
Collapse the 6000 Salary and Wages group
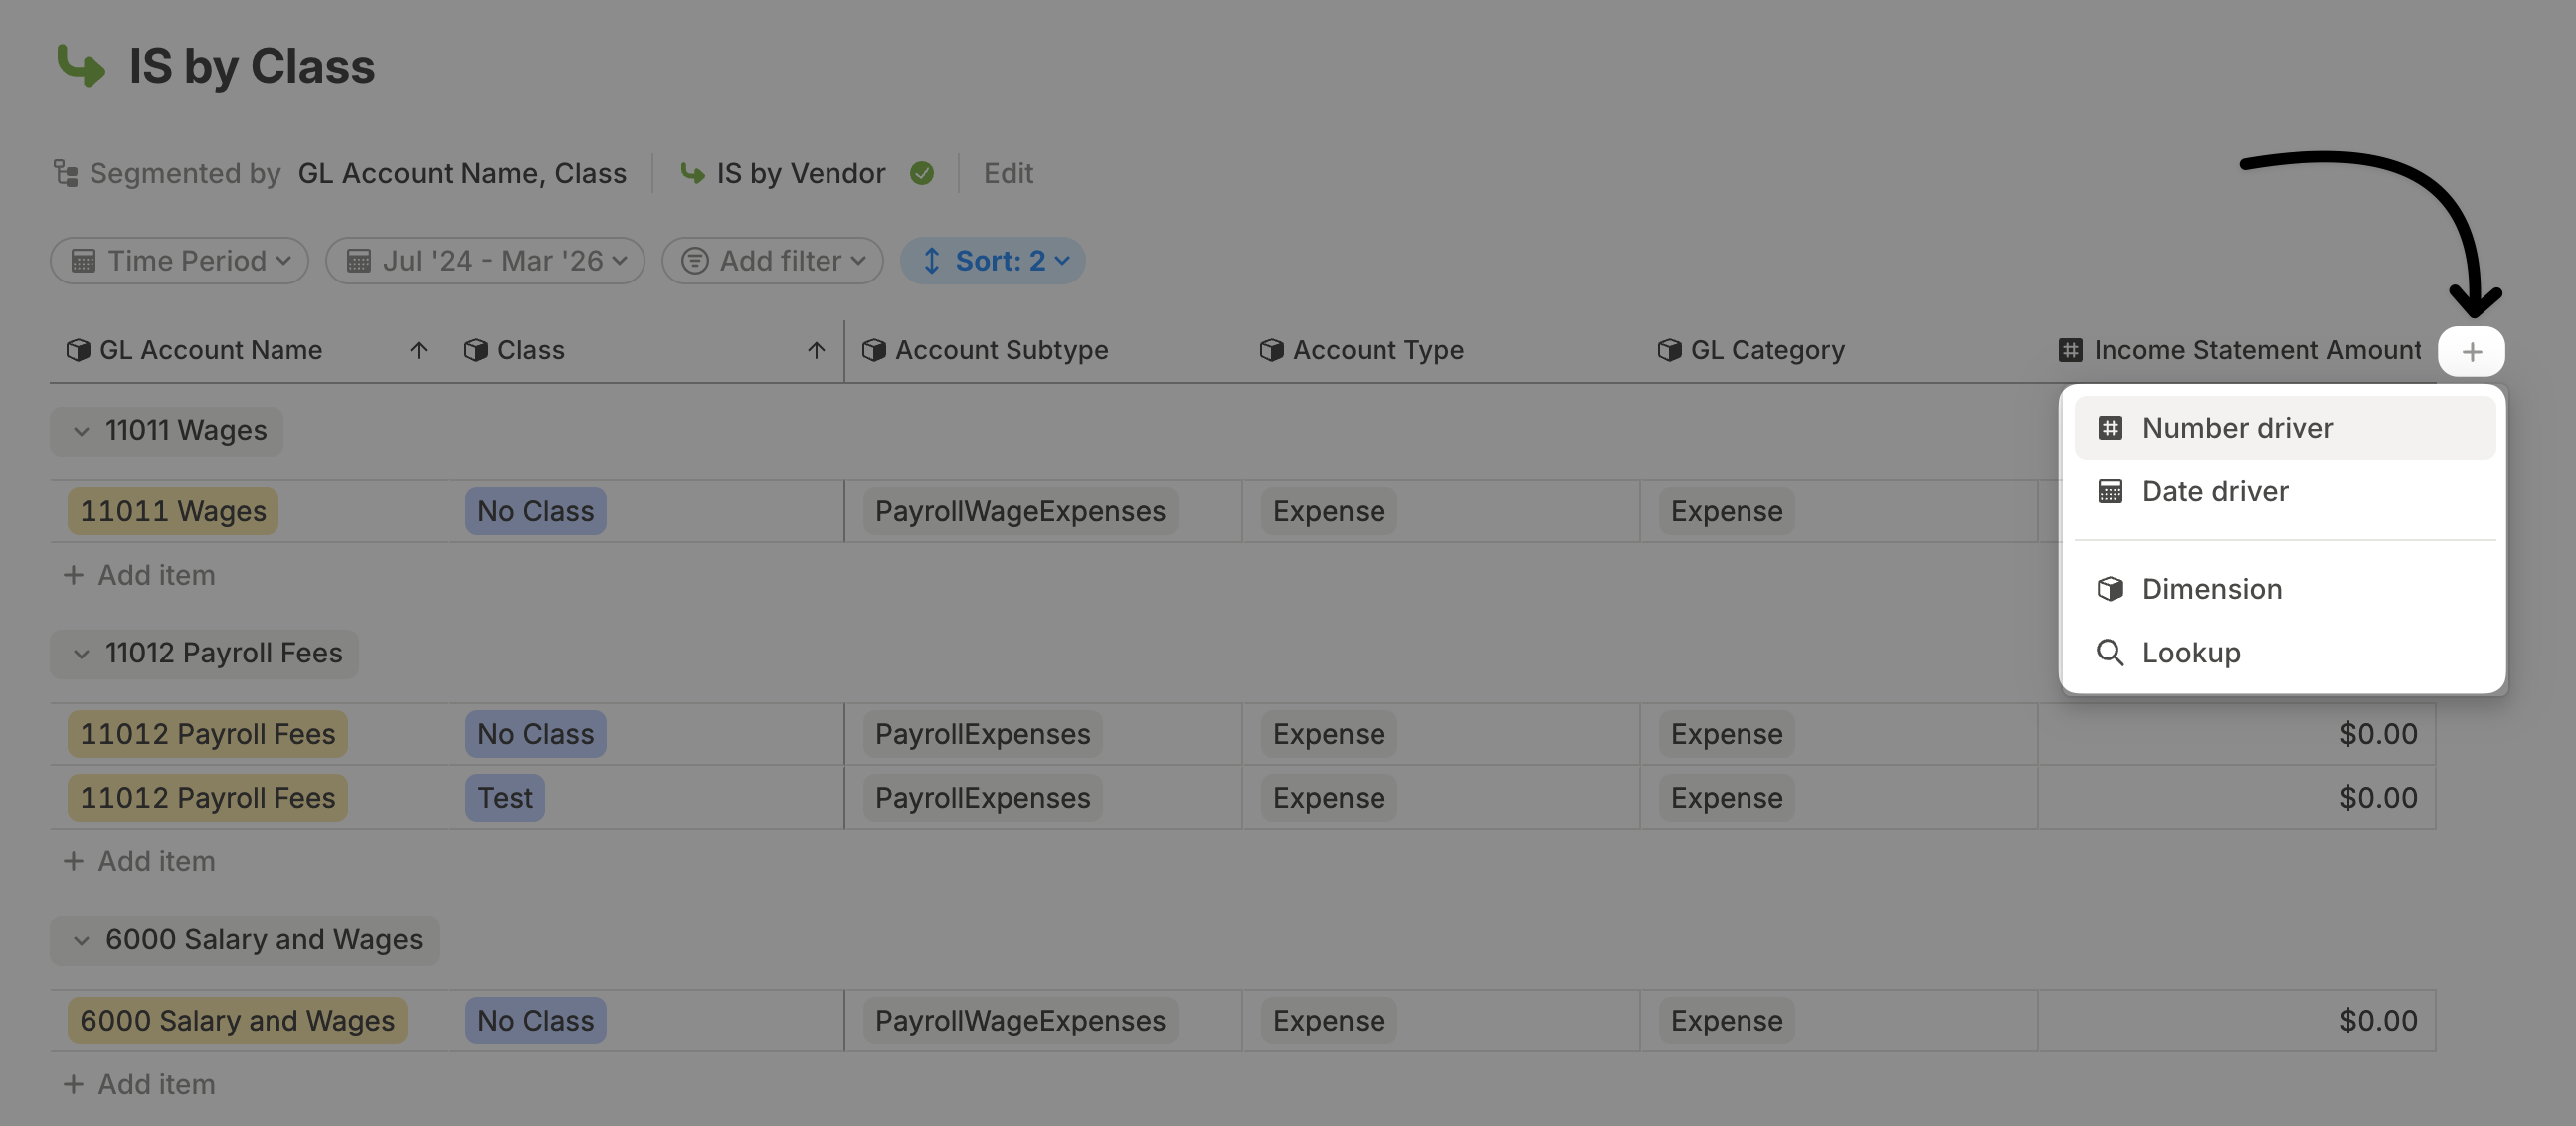point(82,940)
